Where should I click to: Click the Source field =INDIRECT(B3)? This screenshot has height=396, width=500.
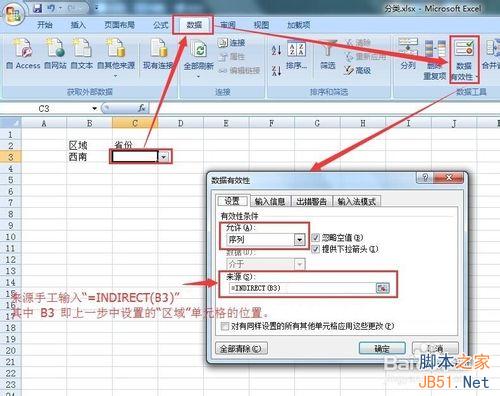(x=302, y=288)
